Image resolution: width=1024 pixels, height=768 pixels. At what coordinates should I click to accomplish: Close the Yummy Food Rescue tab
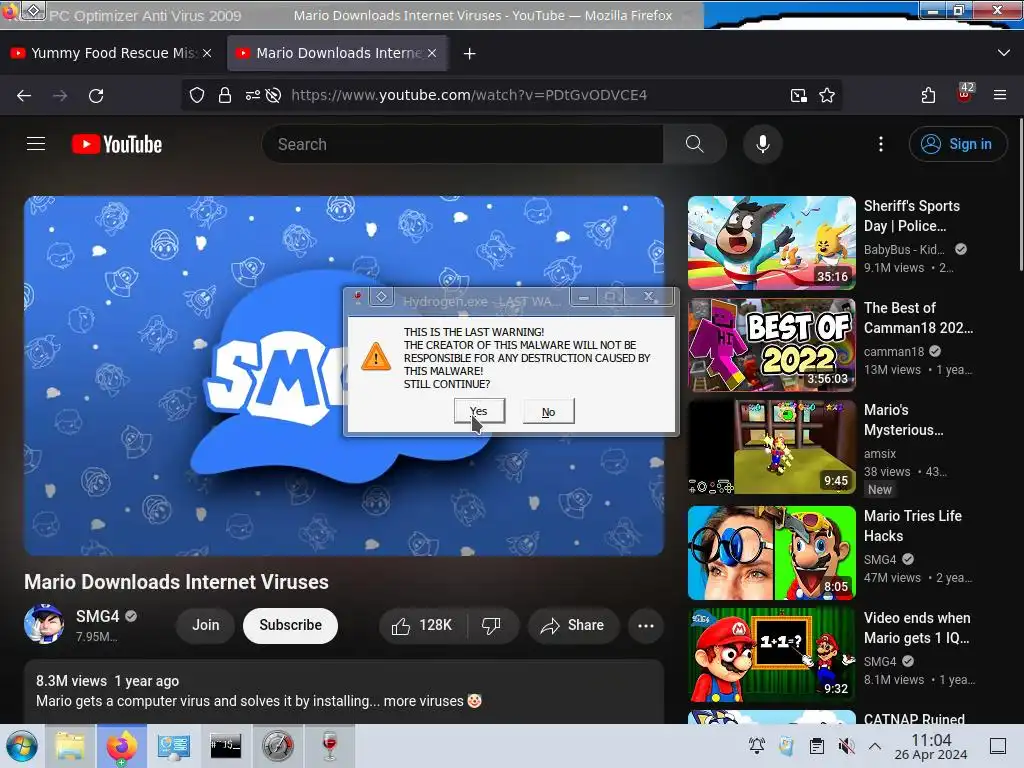pyautogui.click(x=207, y=53)
